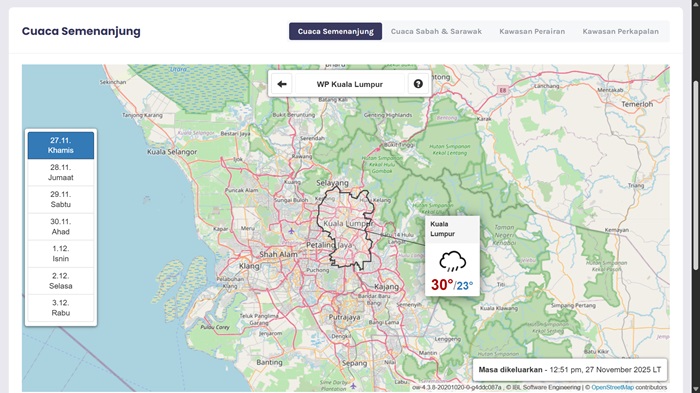This screenshot has height=393, width=700.
Task: Switch to Cuaca Semenanjung tab
Action: coord(335,31)
